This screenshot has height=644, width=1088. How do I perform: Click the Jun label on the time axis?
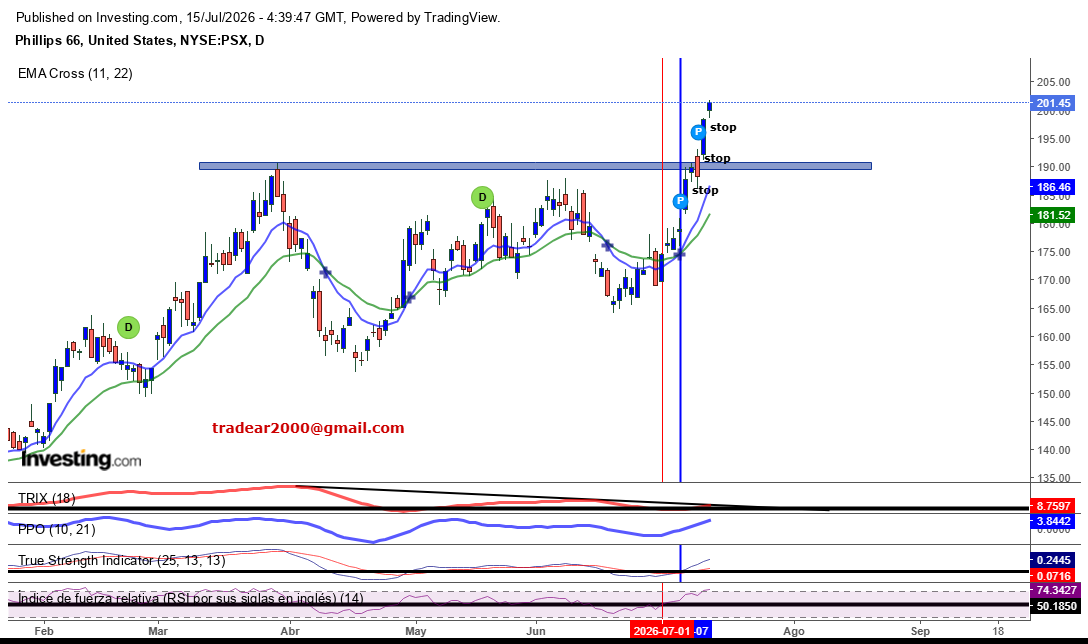(536, 631)
